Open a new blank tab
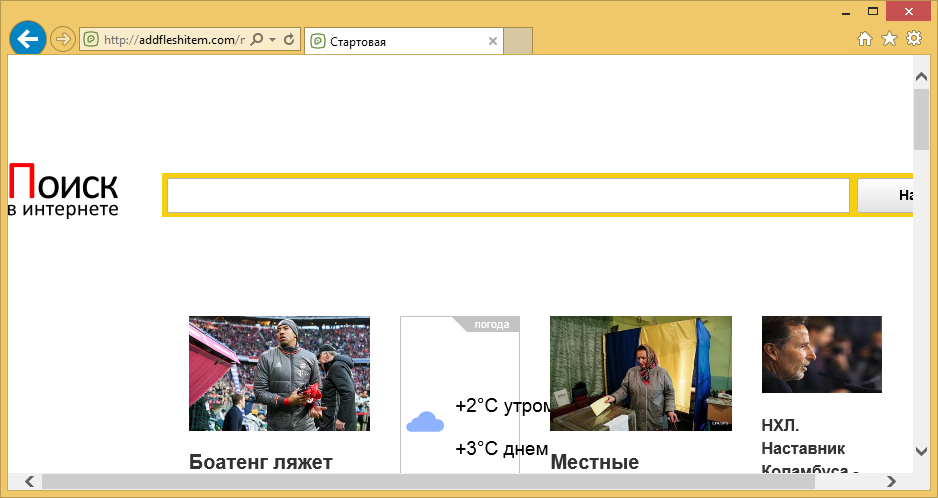The image size is (938, 498). click(518, 41)
